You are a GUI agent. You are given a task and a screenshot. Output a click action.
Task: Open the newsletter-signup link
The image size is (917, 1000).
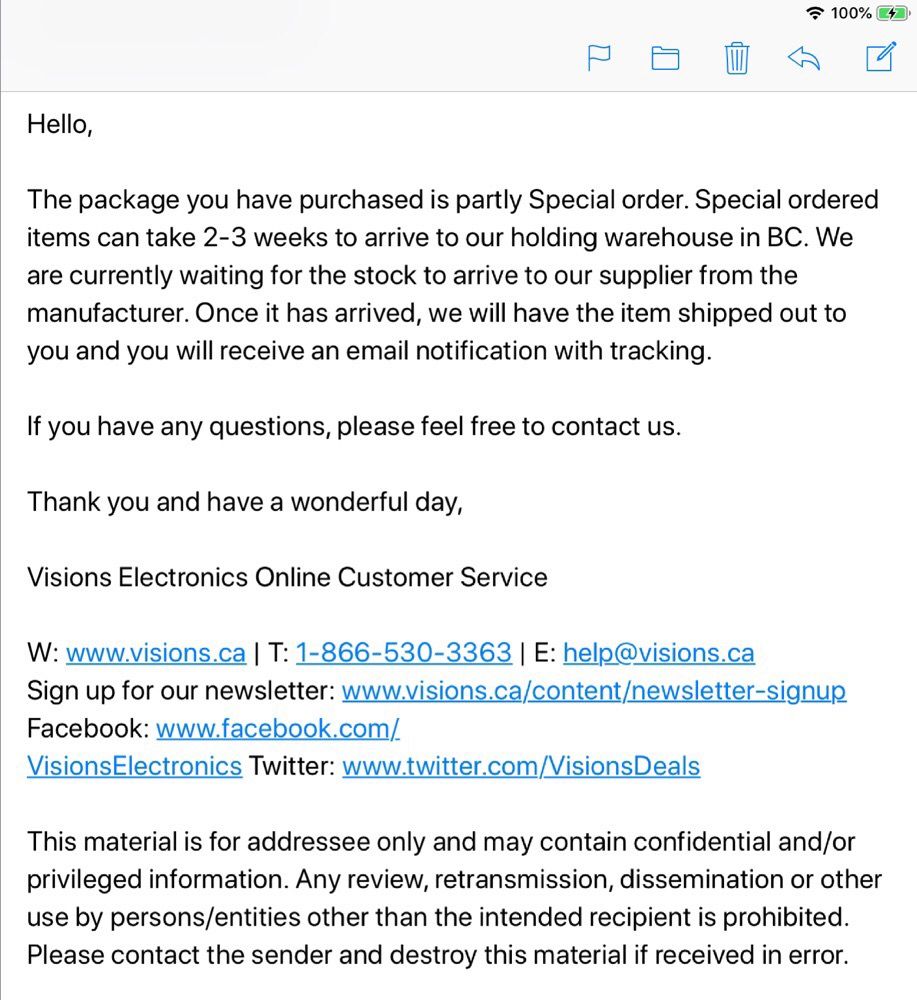pyautogui.click(x=594, y=691)
